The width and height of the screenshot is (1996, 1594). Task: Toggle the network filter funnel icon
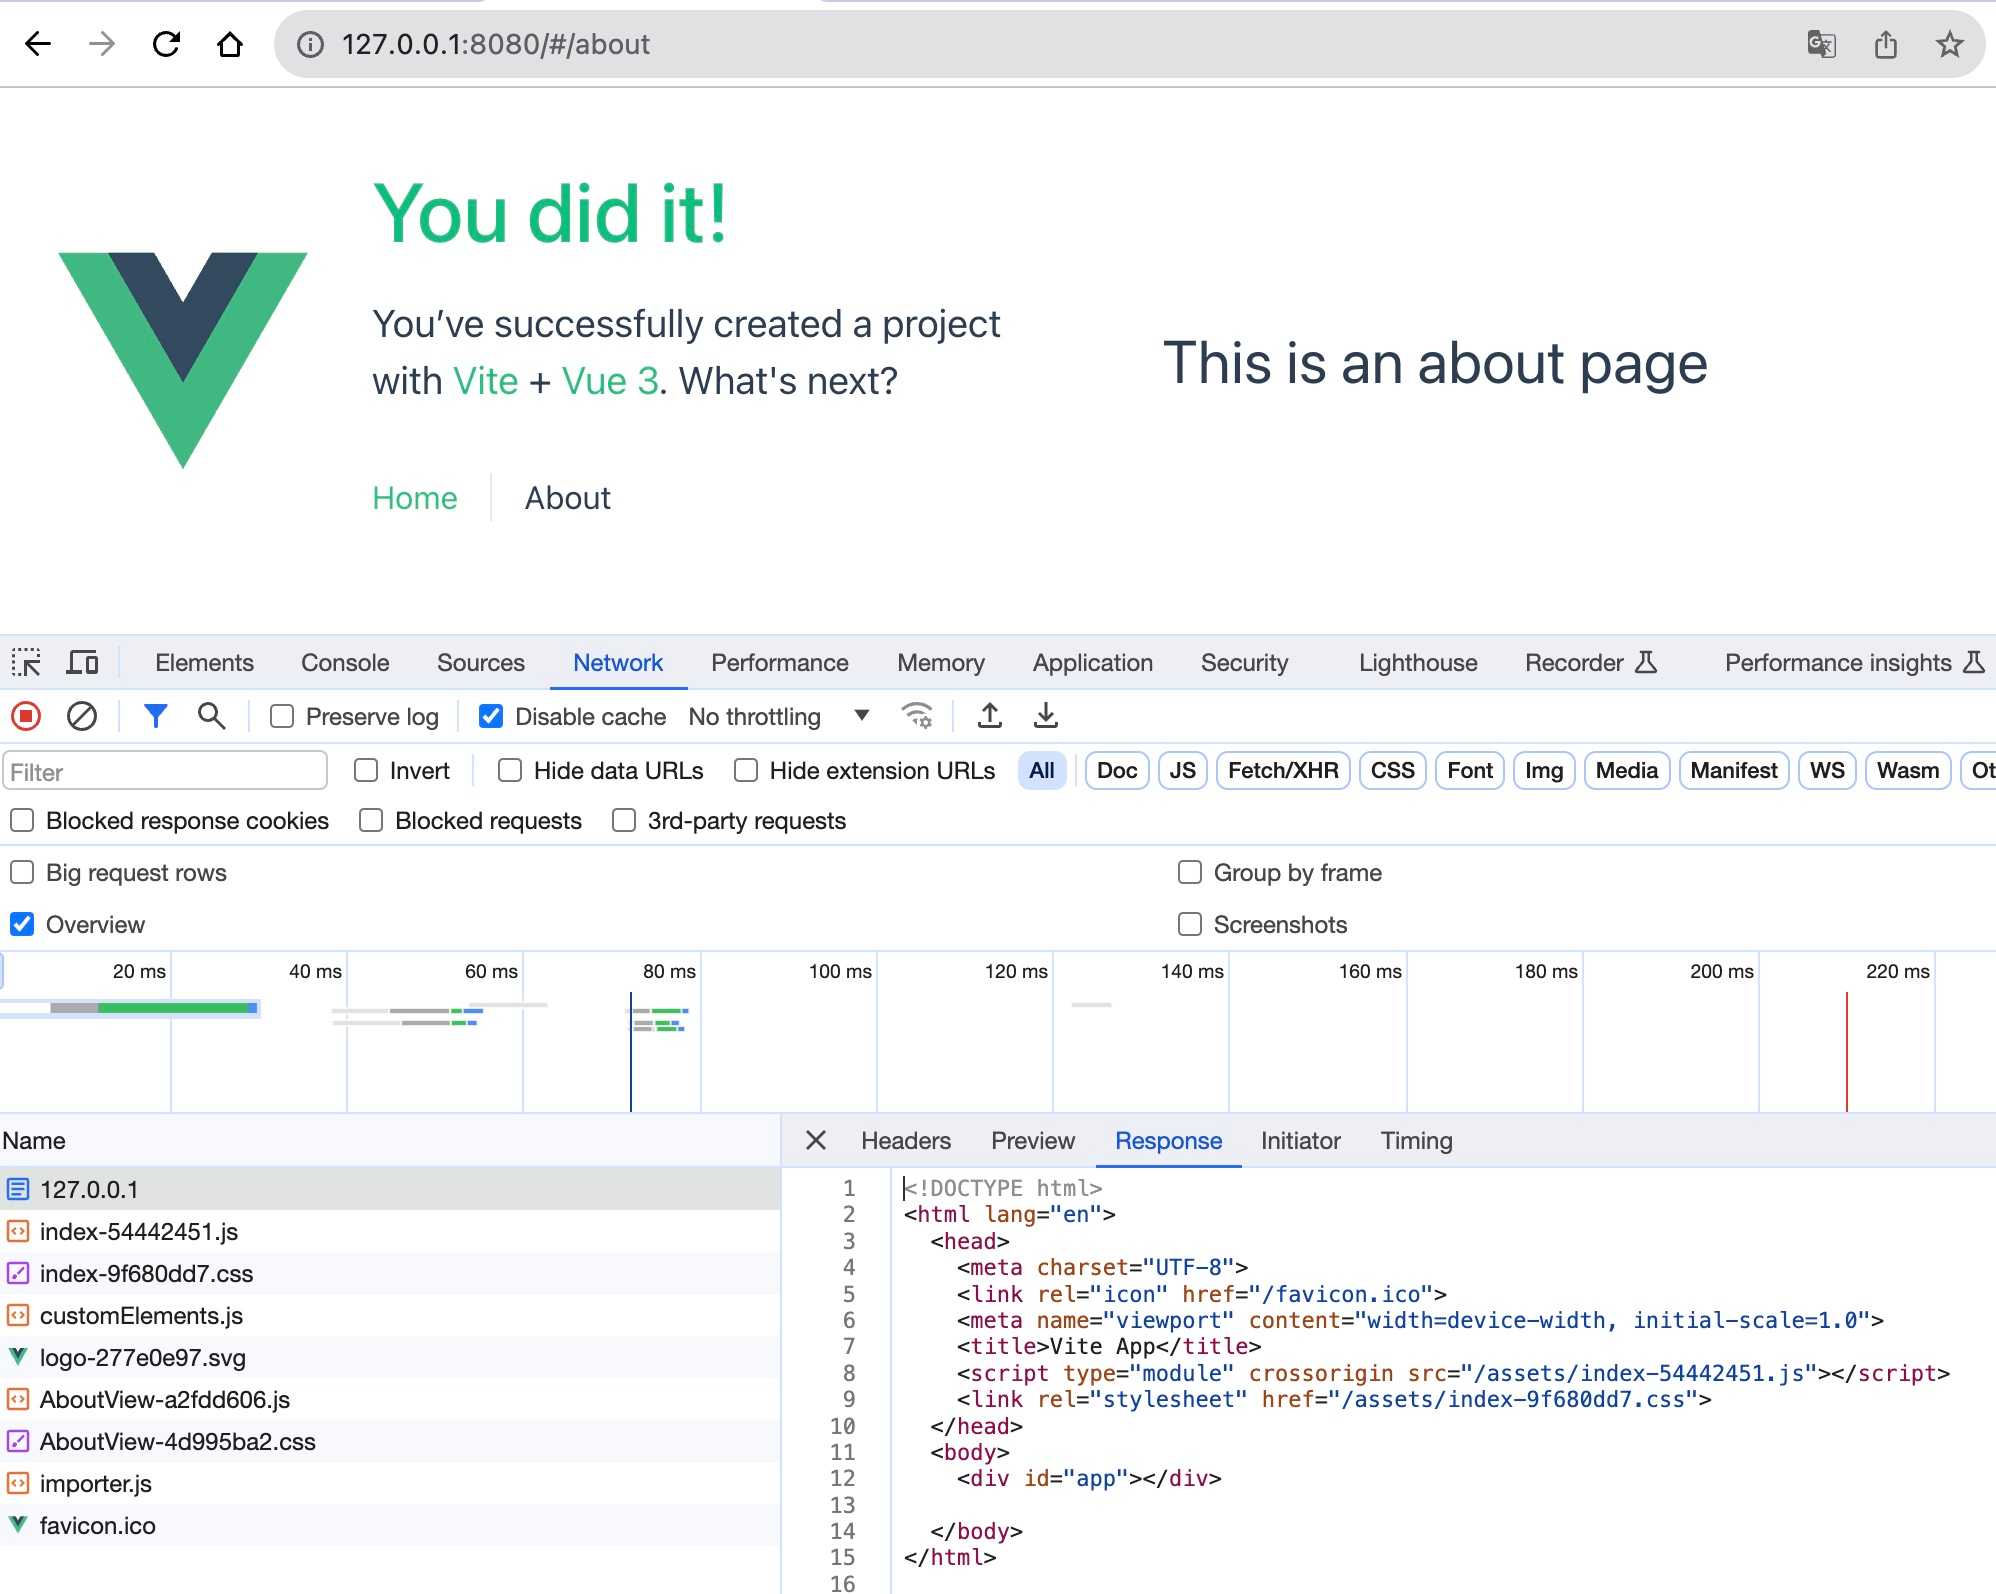(156, 716)
